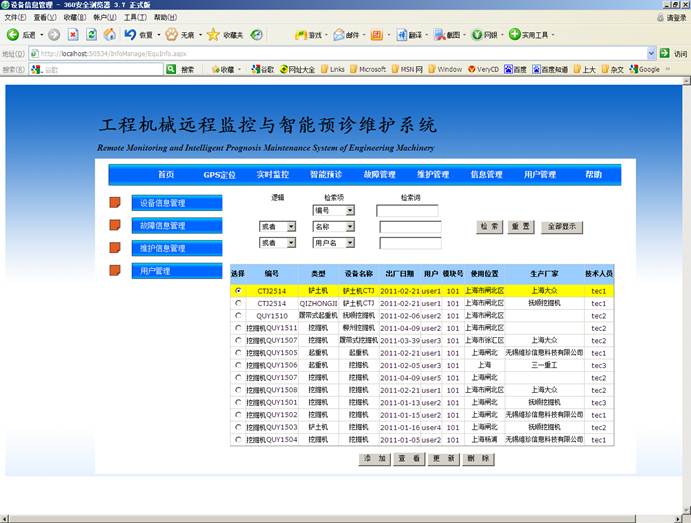The image size is (691, 523).
Task: Click the 收藏夹 favorites star icon
Action: click(x=213, y=34)
